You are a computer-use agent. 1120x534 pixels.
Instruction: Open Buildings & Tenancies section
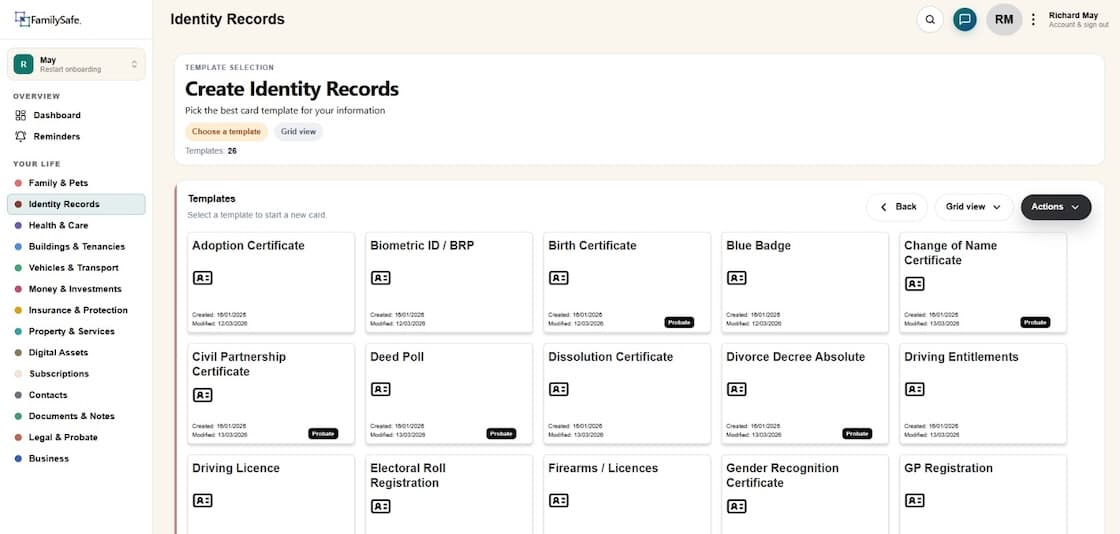76,247
